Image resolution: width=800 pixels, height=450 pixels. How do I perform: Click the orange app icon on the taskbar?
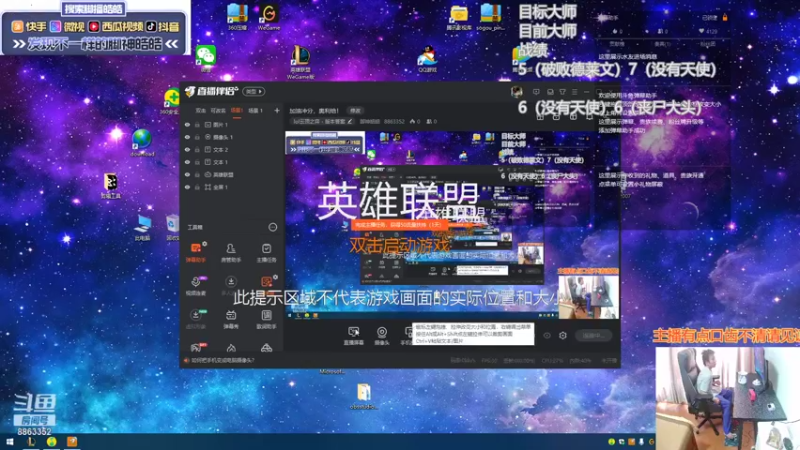72,442
